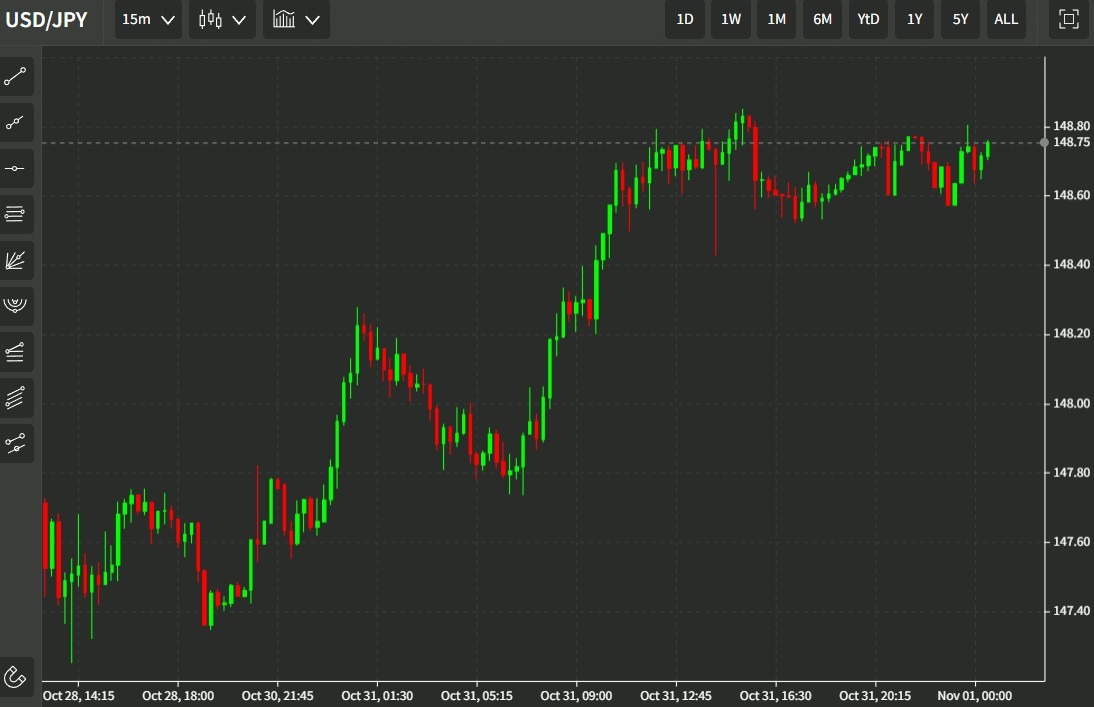Toggle the magnet snap tool

(x=15, y=676)
